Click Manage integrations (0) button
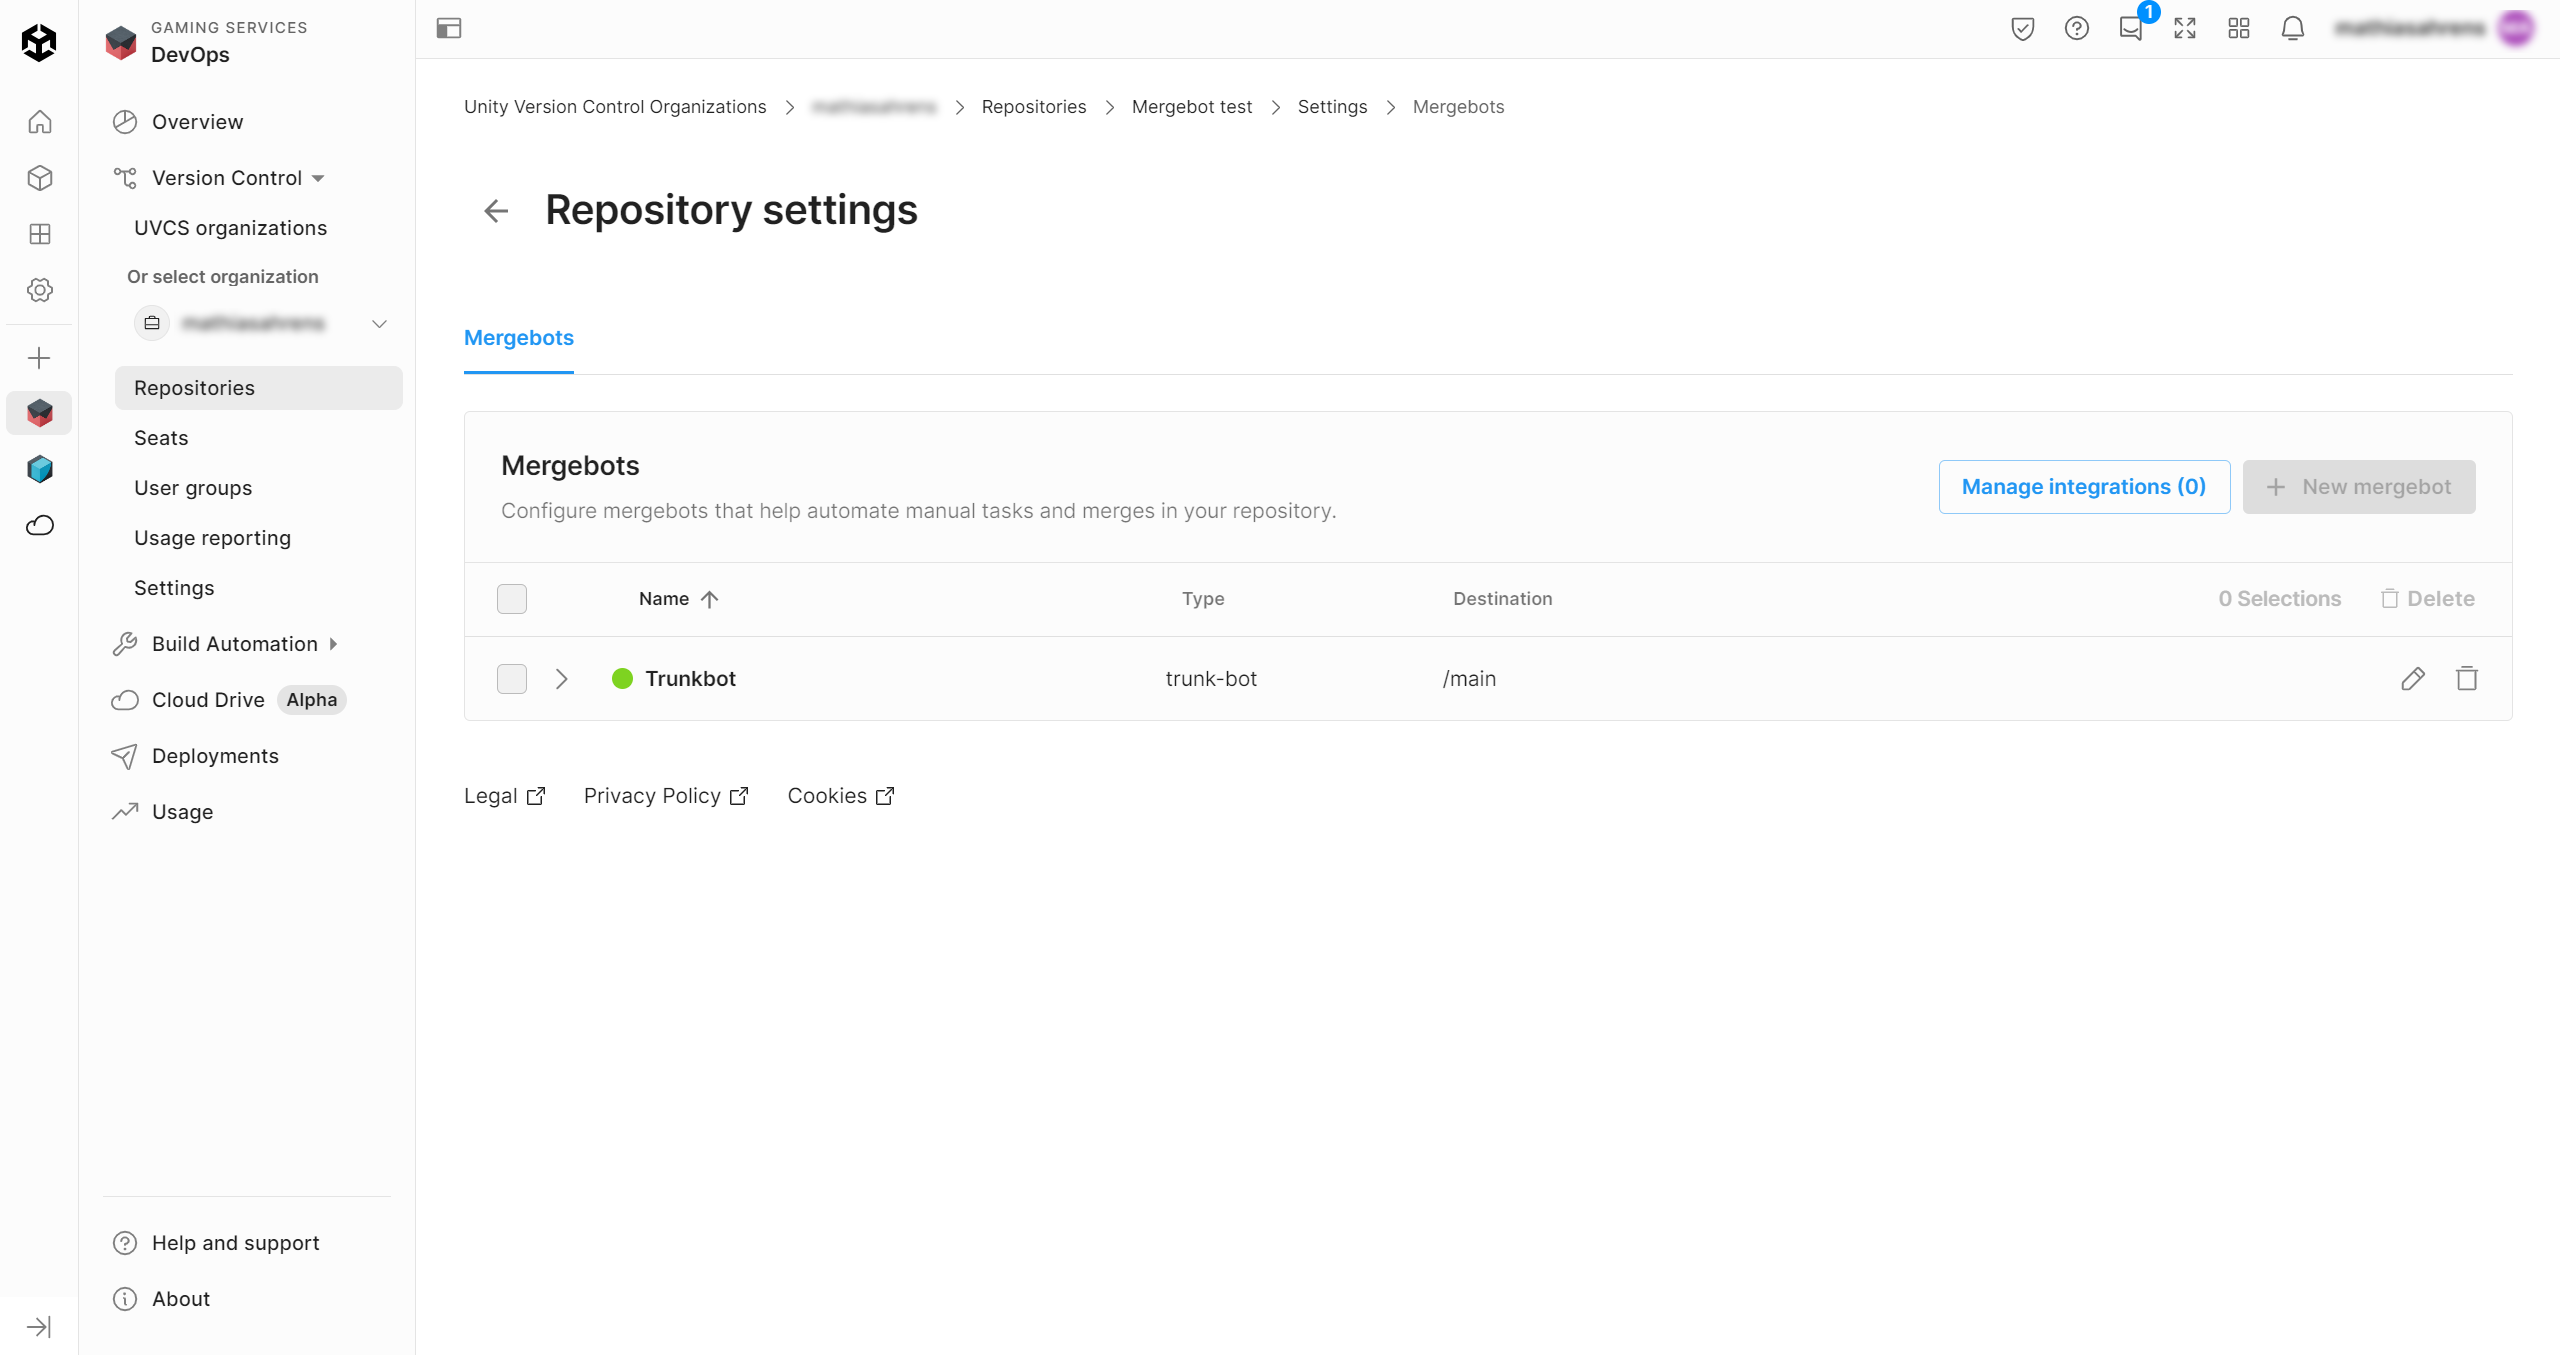The image size is (2560, 1355). 2083,487
